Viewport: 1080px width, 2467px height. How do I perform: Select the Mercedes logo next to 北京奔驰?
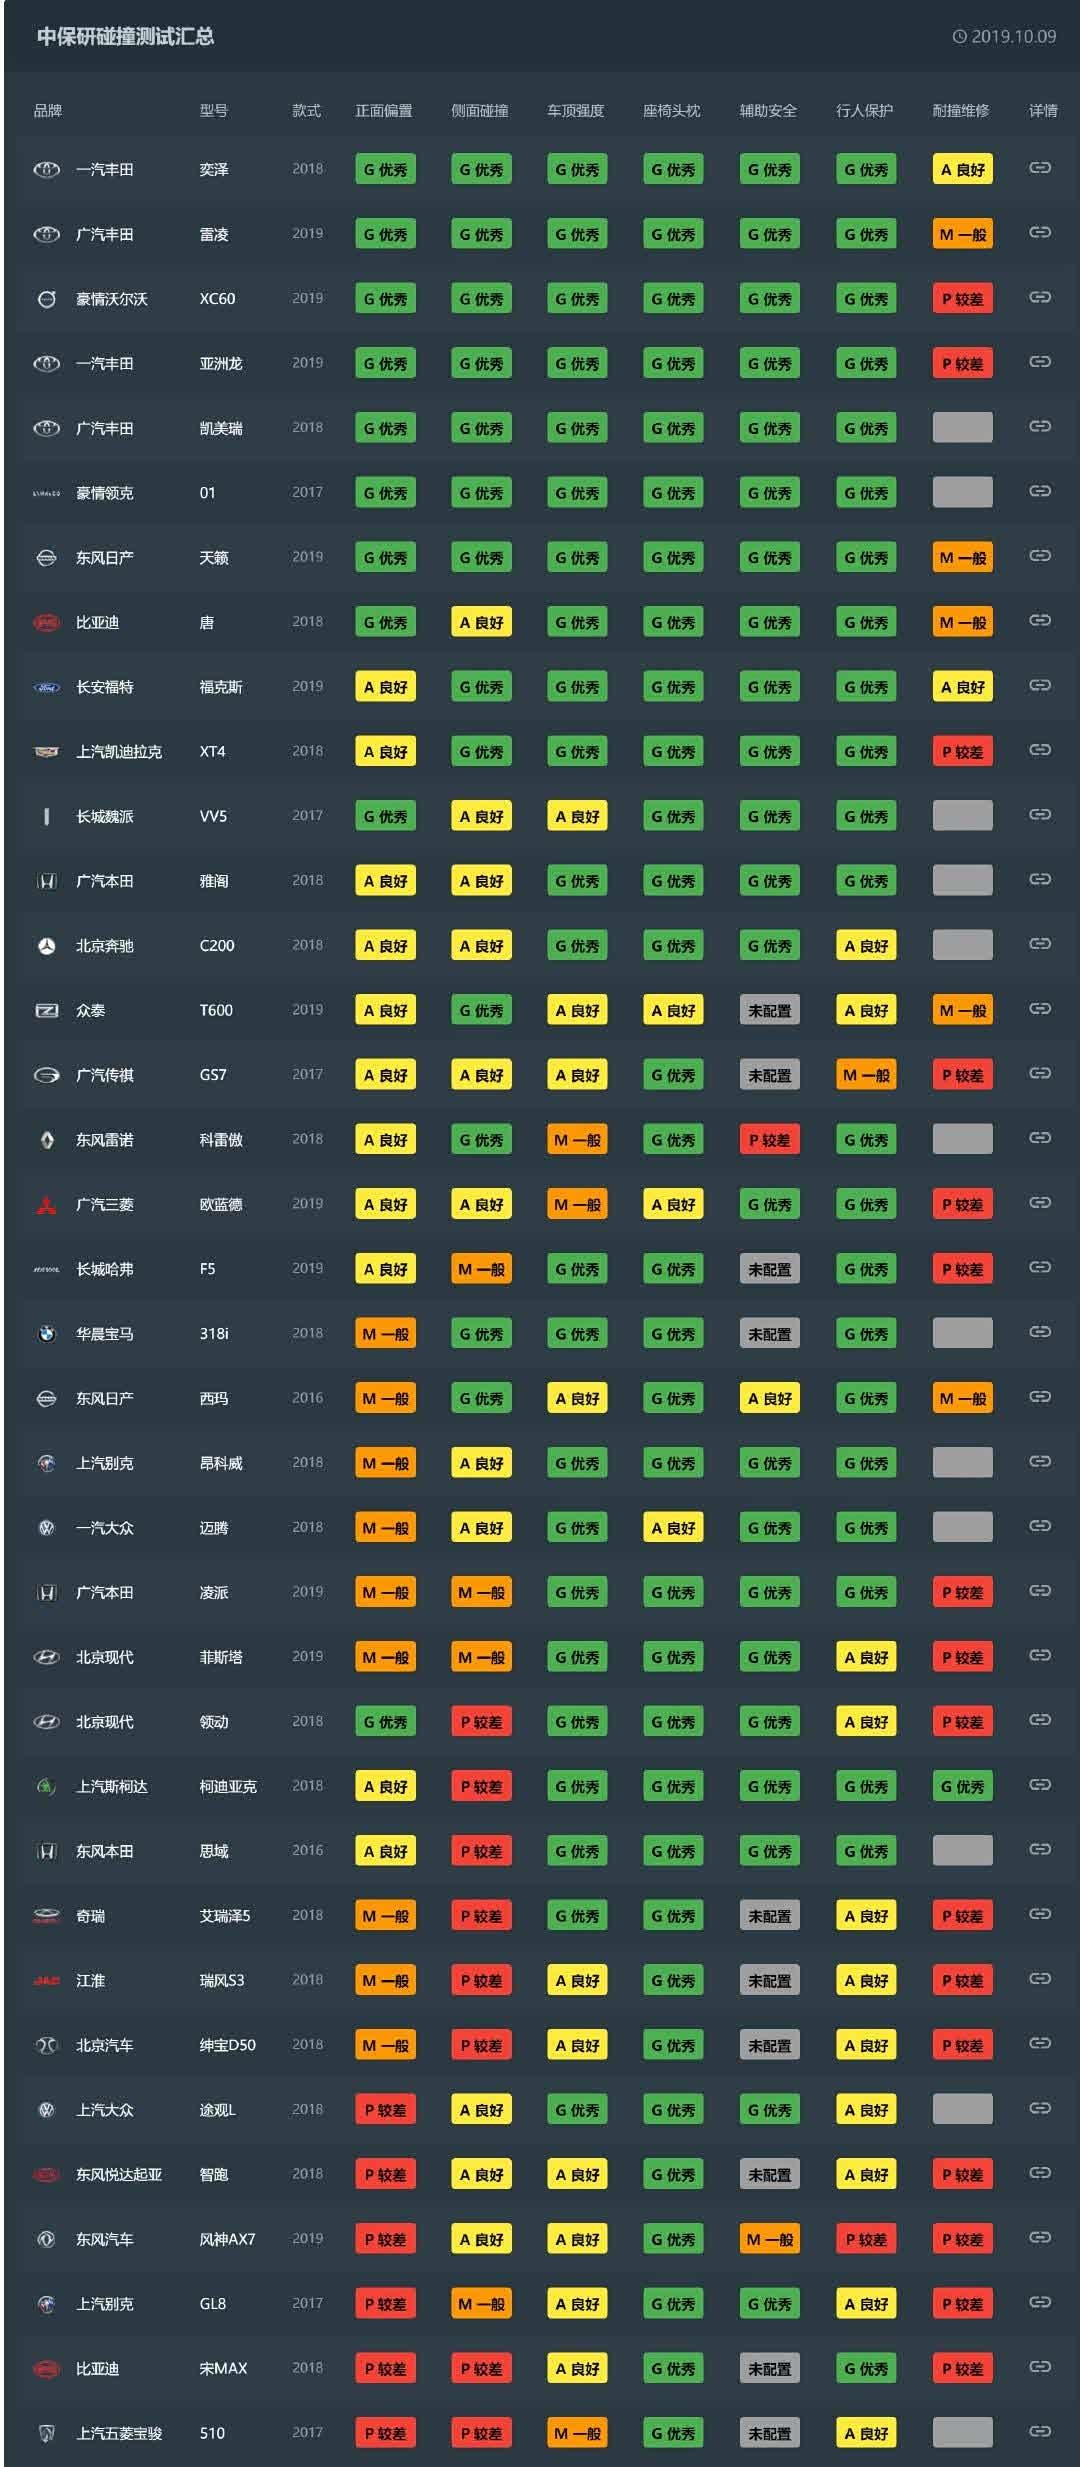pos(46,946)
